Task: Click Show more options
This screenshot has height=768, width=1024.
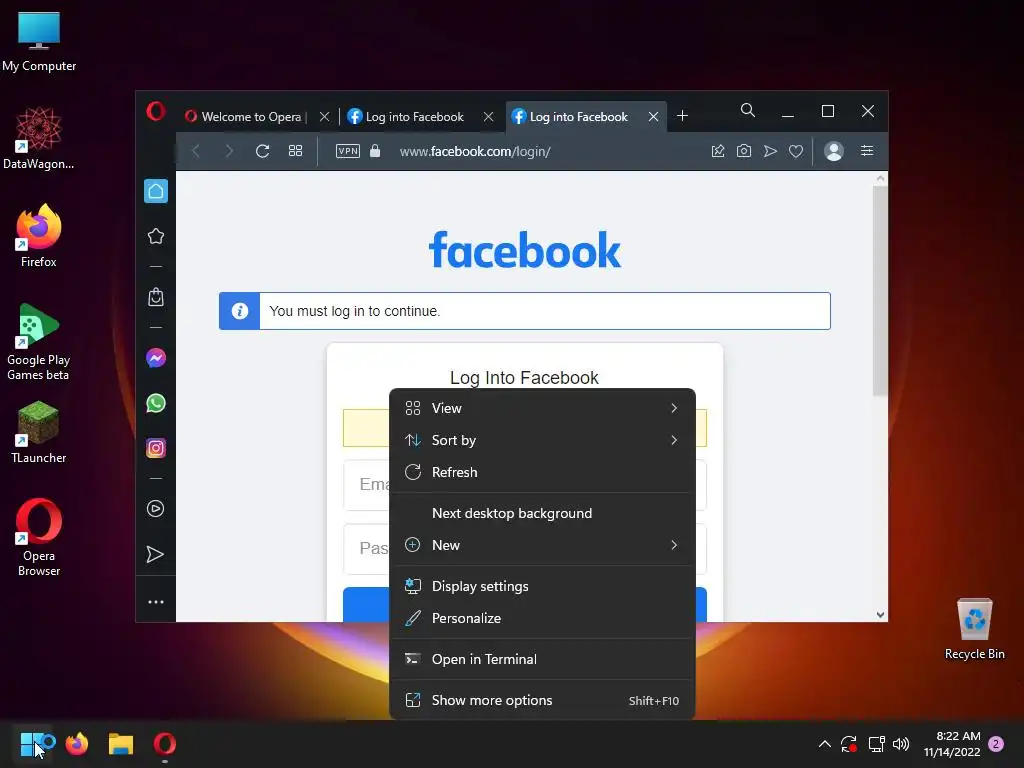Action: coord(542,701)
